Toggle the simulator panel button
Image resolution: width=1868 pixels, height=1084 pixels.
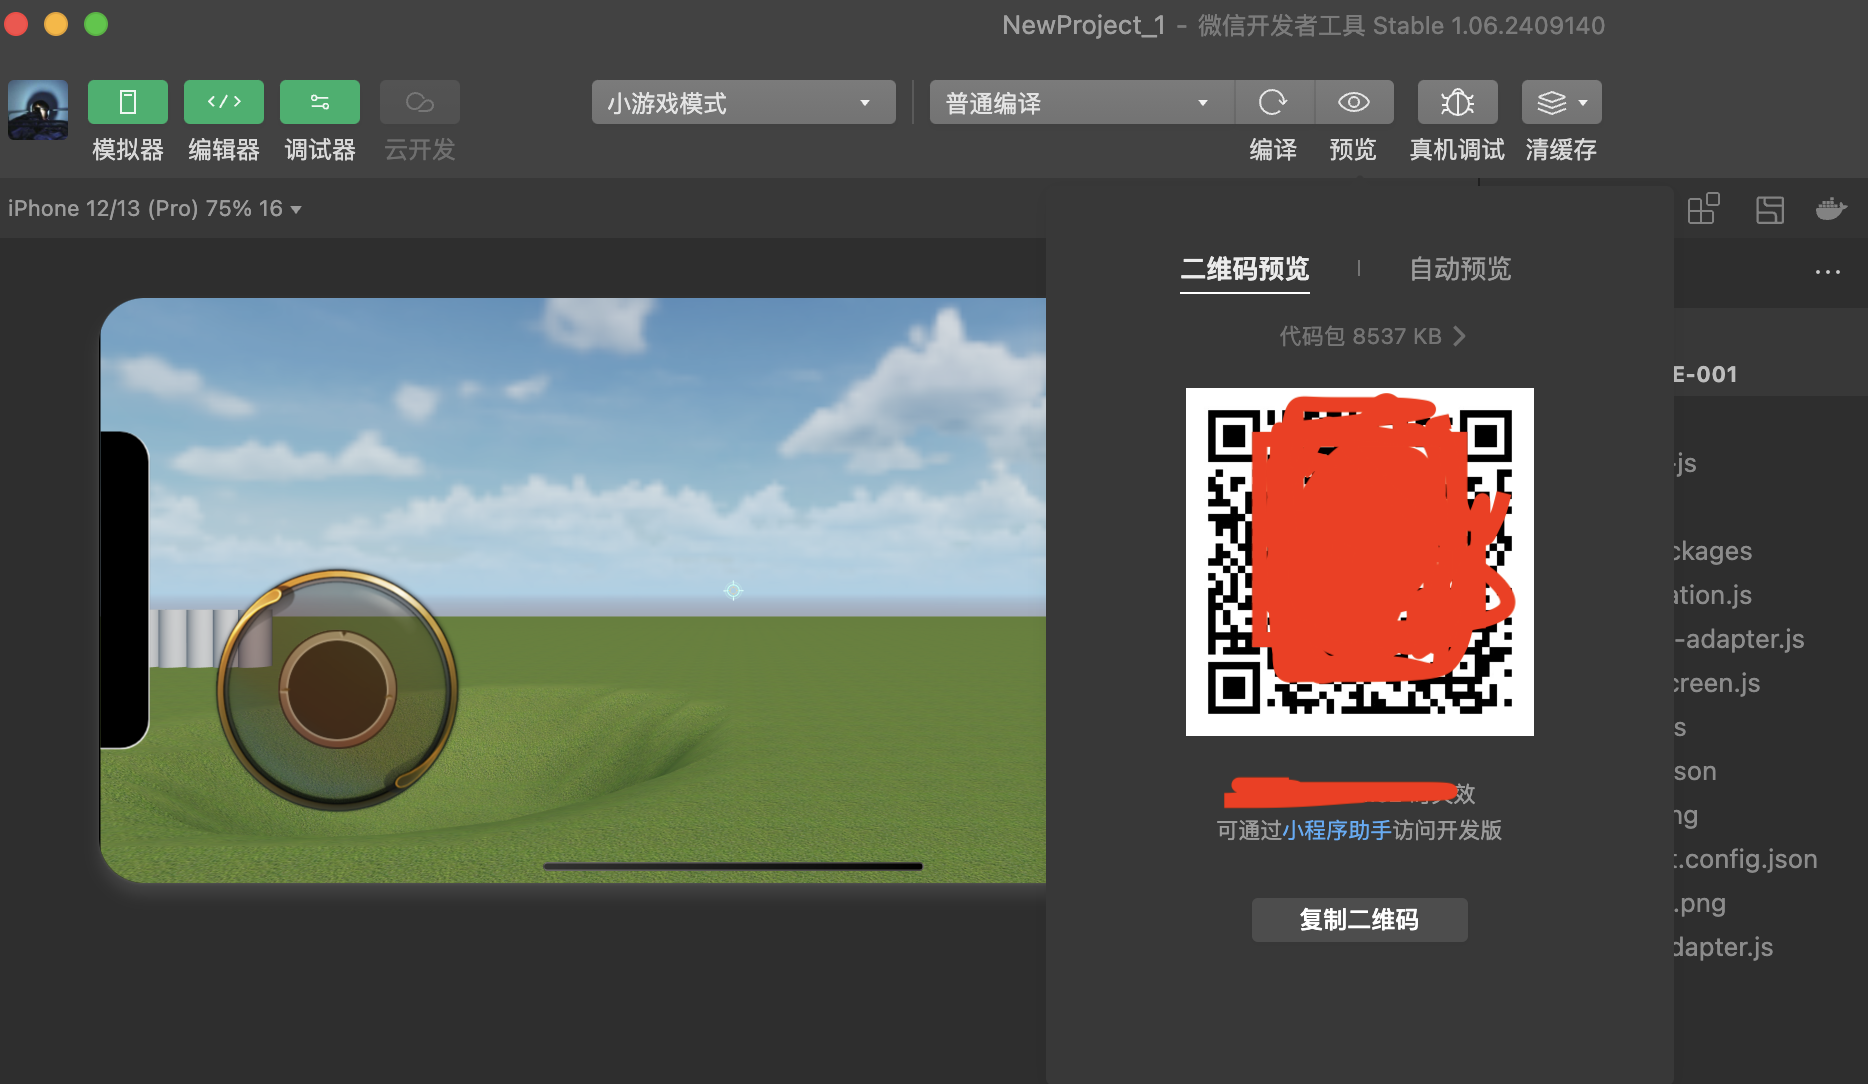127,102
